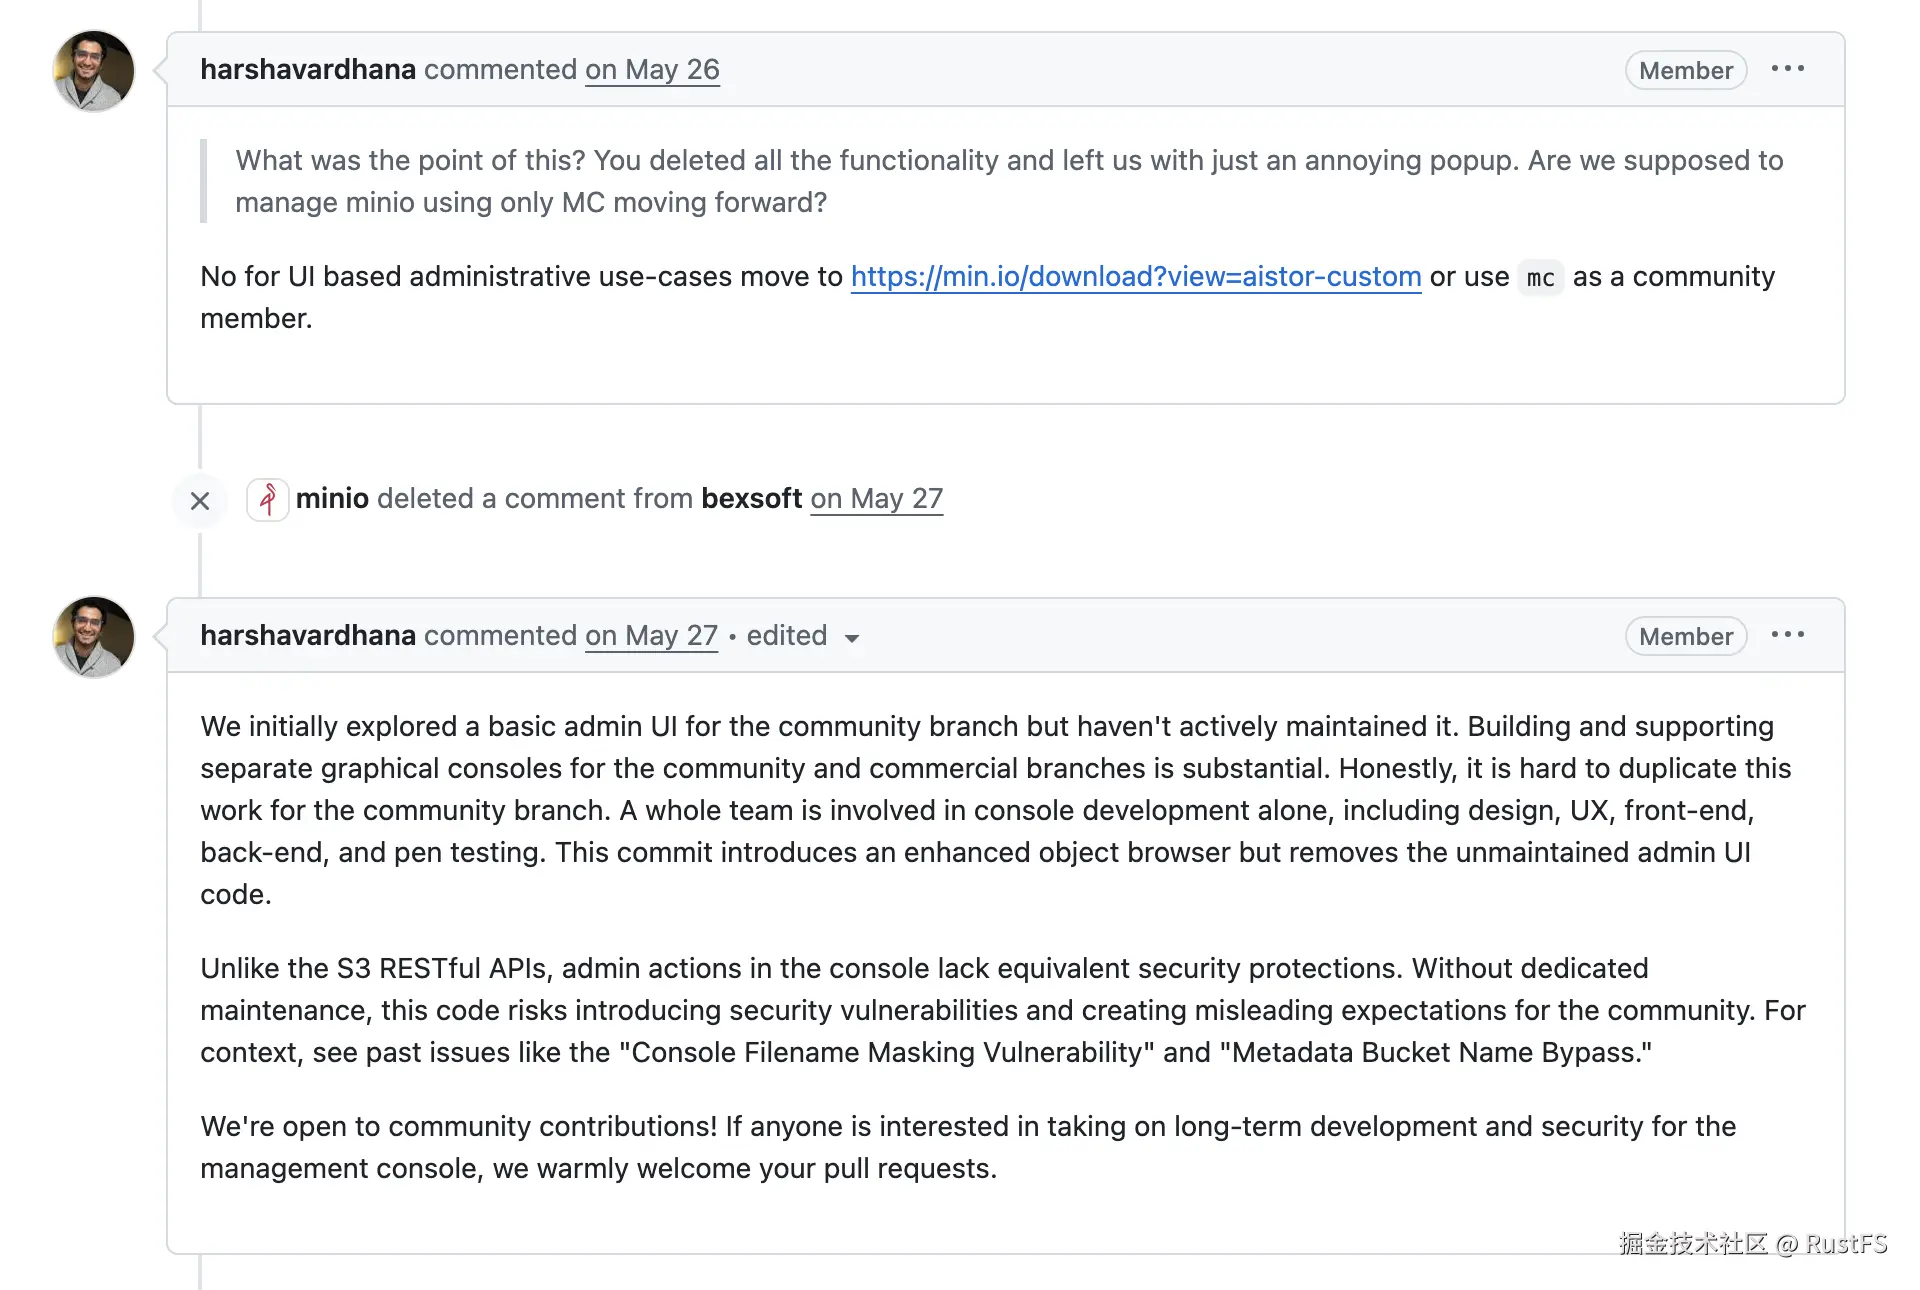
Task: Open the options menu on the May 26 comment
Action: (x=1787, y=69)
